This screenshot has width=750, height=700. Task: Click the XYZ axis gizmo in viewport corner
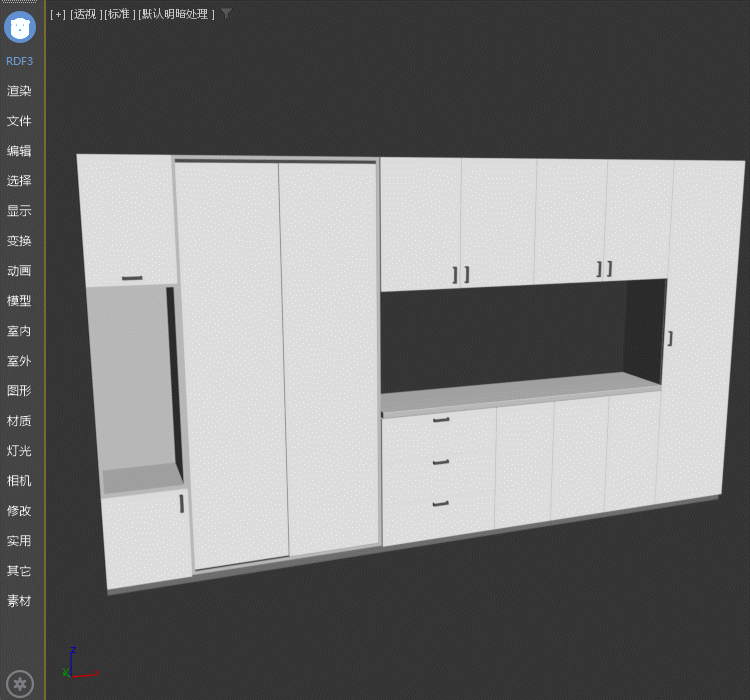pos(77,665)
